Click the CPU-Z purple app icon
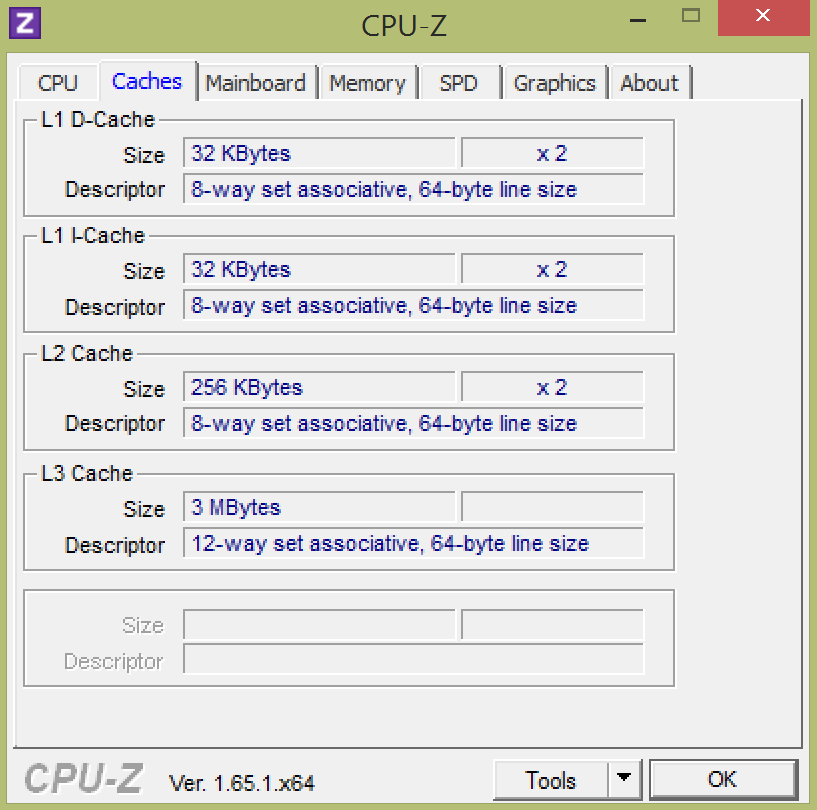 click(x=25, y=21)
